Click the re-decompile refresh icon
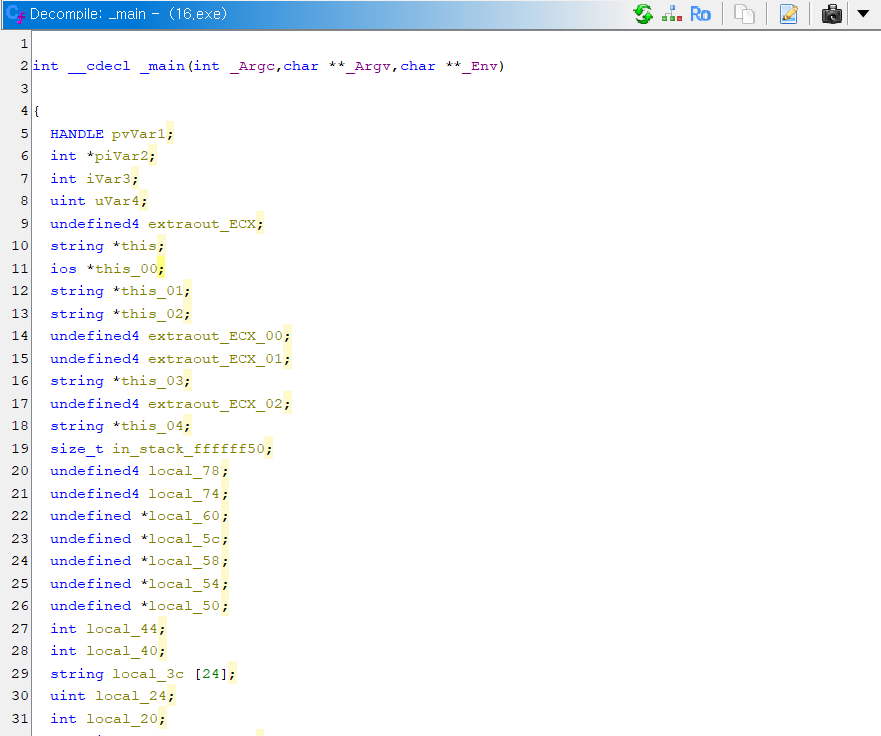The height and width of the screenshot is (736, 881). tap(643, 14)
